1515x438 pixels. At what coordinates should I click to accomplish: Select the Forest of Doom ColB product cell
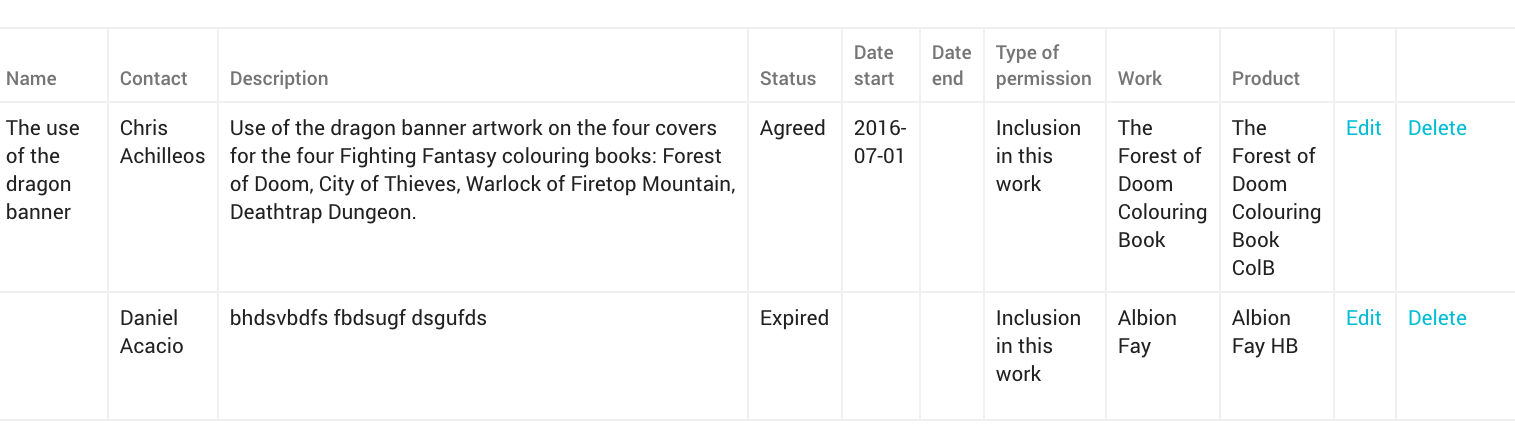coord(1275,198)
